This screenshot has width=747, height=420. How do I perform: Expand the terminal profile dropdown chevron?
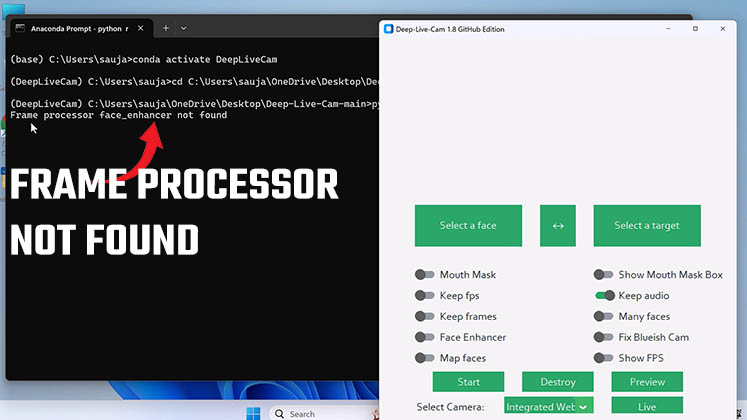point(183,29)
